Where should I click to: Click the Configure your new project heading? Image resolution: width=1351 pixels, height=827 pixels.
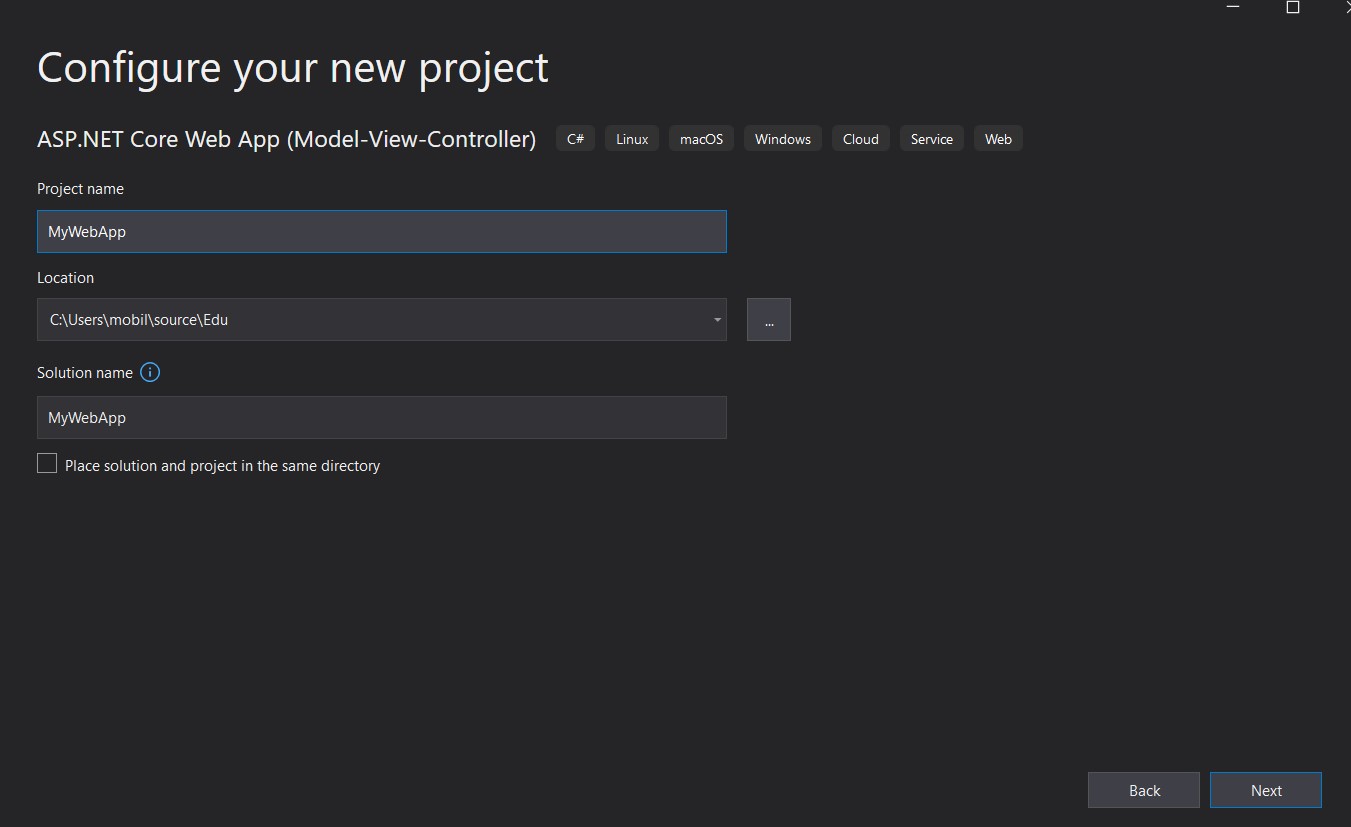[293, 67]
